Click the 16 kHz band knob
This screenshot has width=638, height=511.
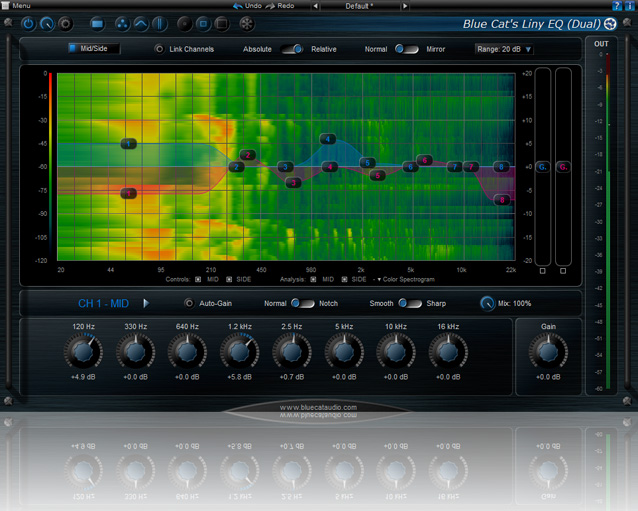pyautogui.click(x=448, y=352)
